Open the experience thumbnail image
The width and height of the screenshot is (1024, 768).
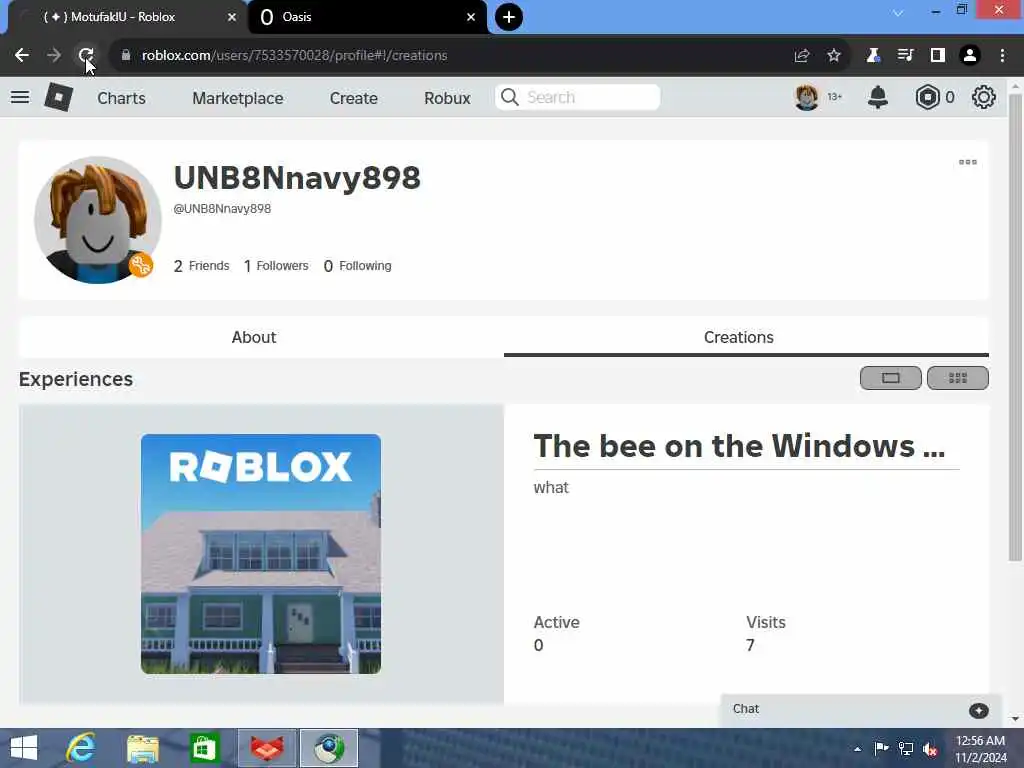(x=261, y=554)
